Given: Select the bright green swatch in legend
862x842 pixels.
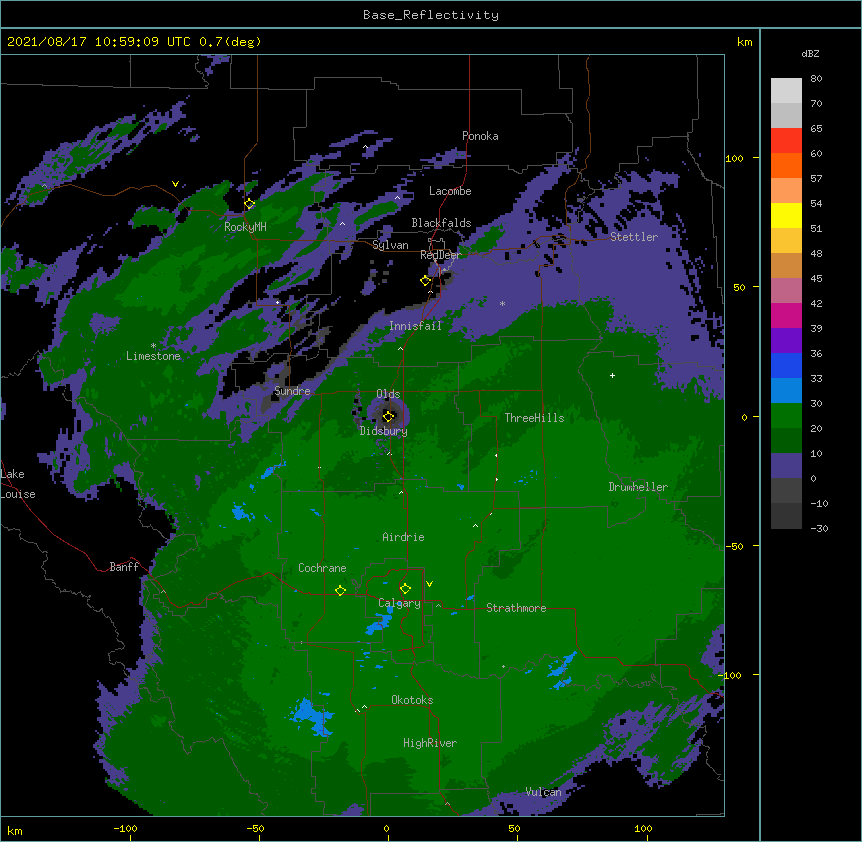Looking at the screenshot, I should point(786,416).
